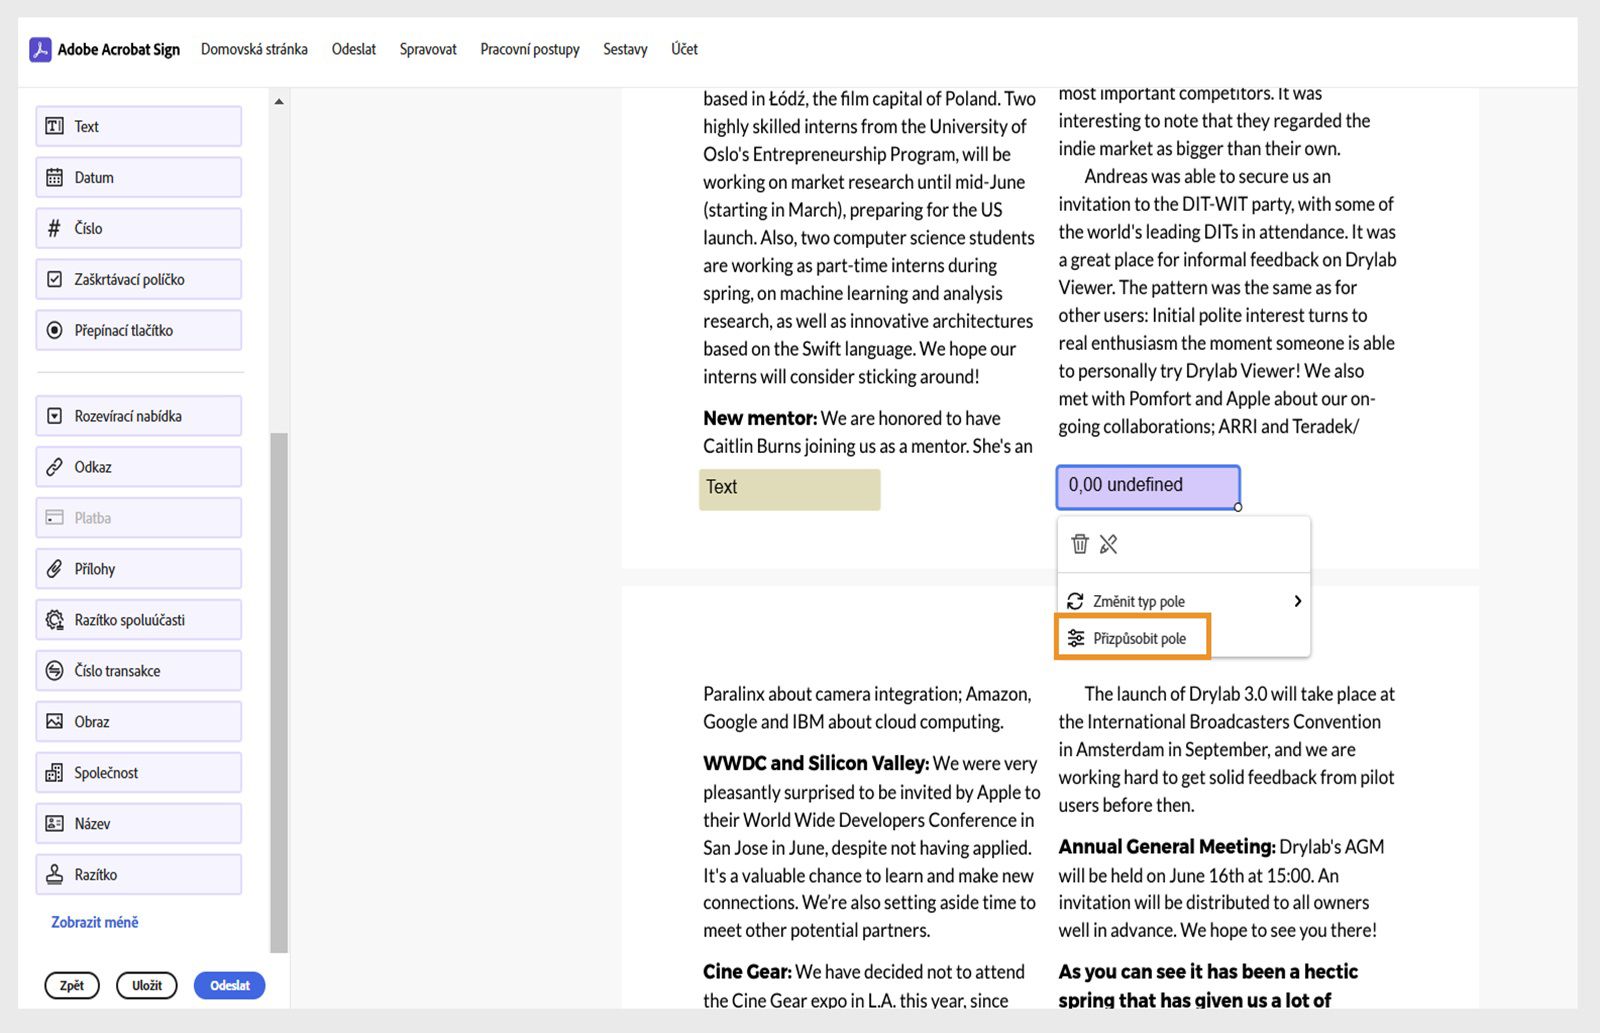Viewport: 1600px width, 1033px height.
Task: Add a Název field from the panel
Action: (x=139, y=824)
